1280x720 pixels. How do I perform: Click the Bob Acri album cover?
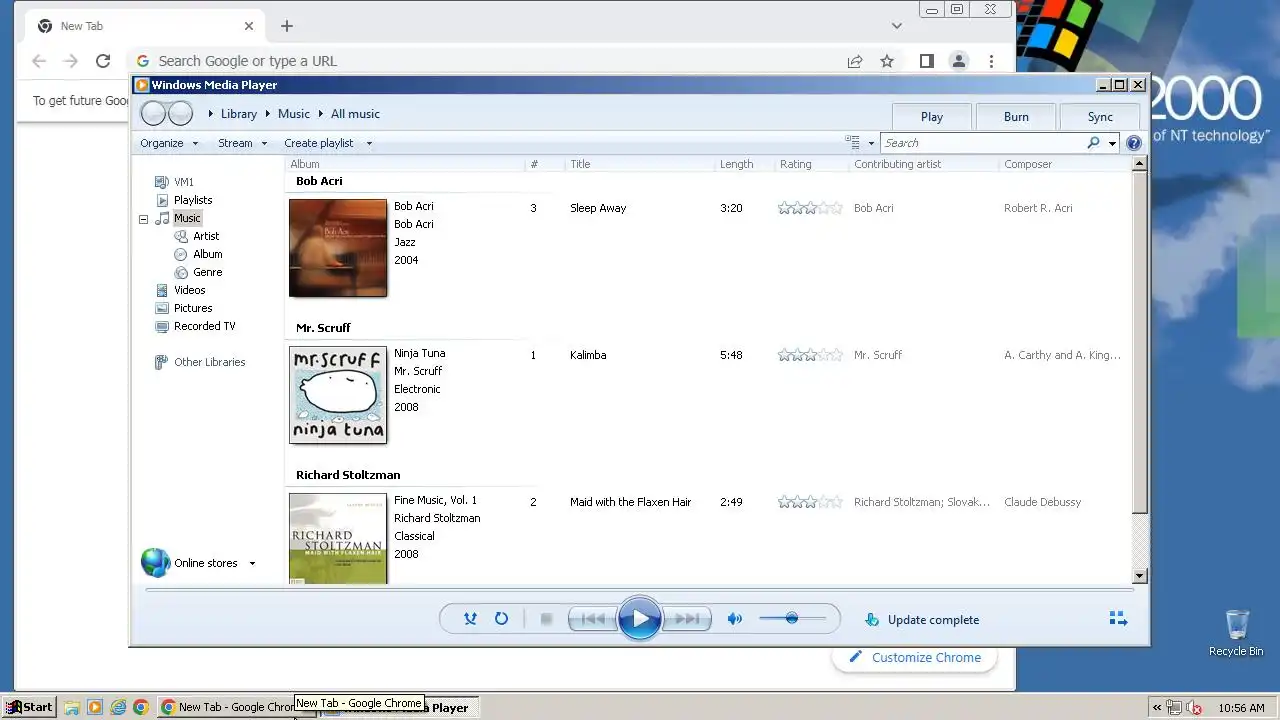(x=338, y=248)
